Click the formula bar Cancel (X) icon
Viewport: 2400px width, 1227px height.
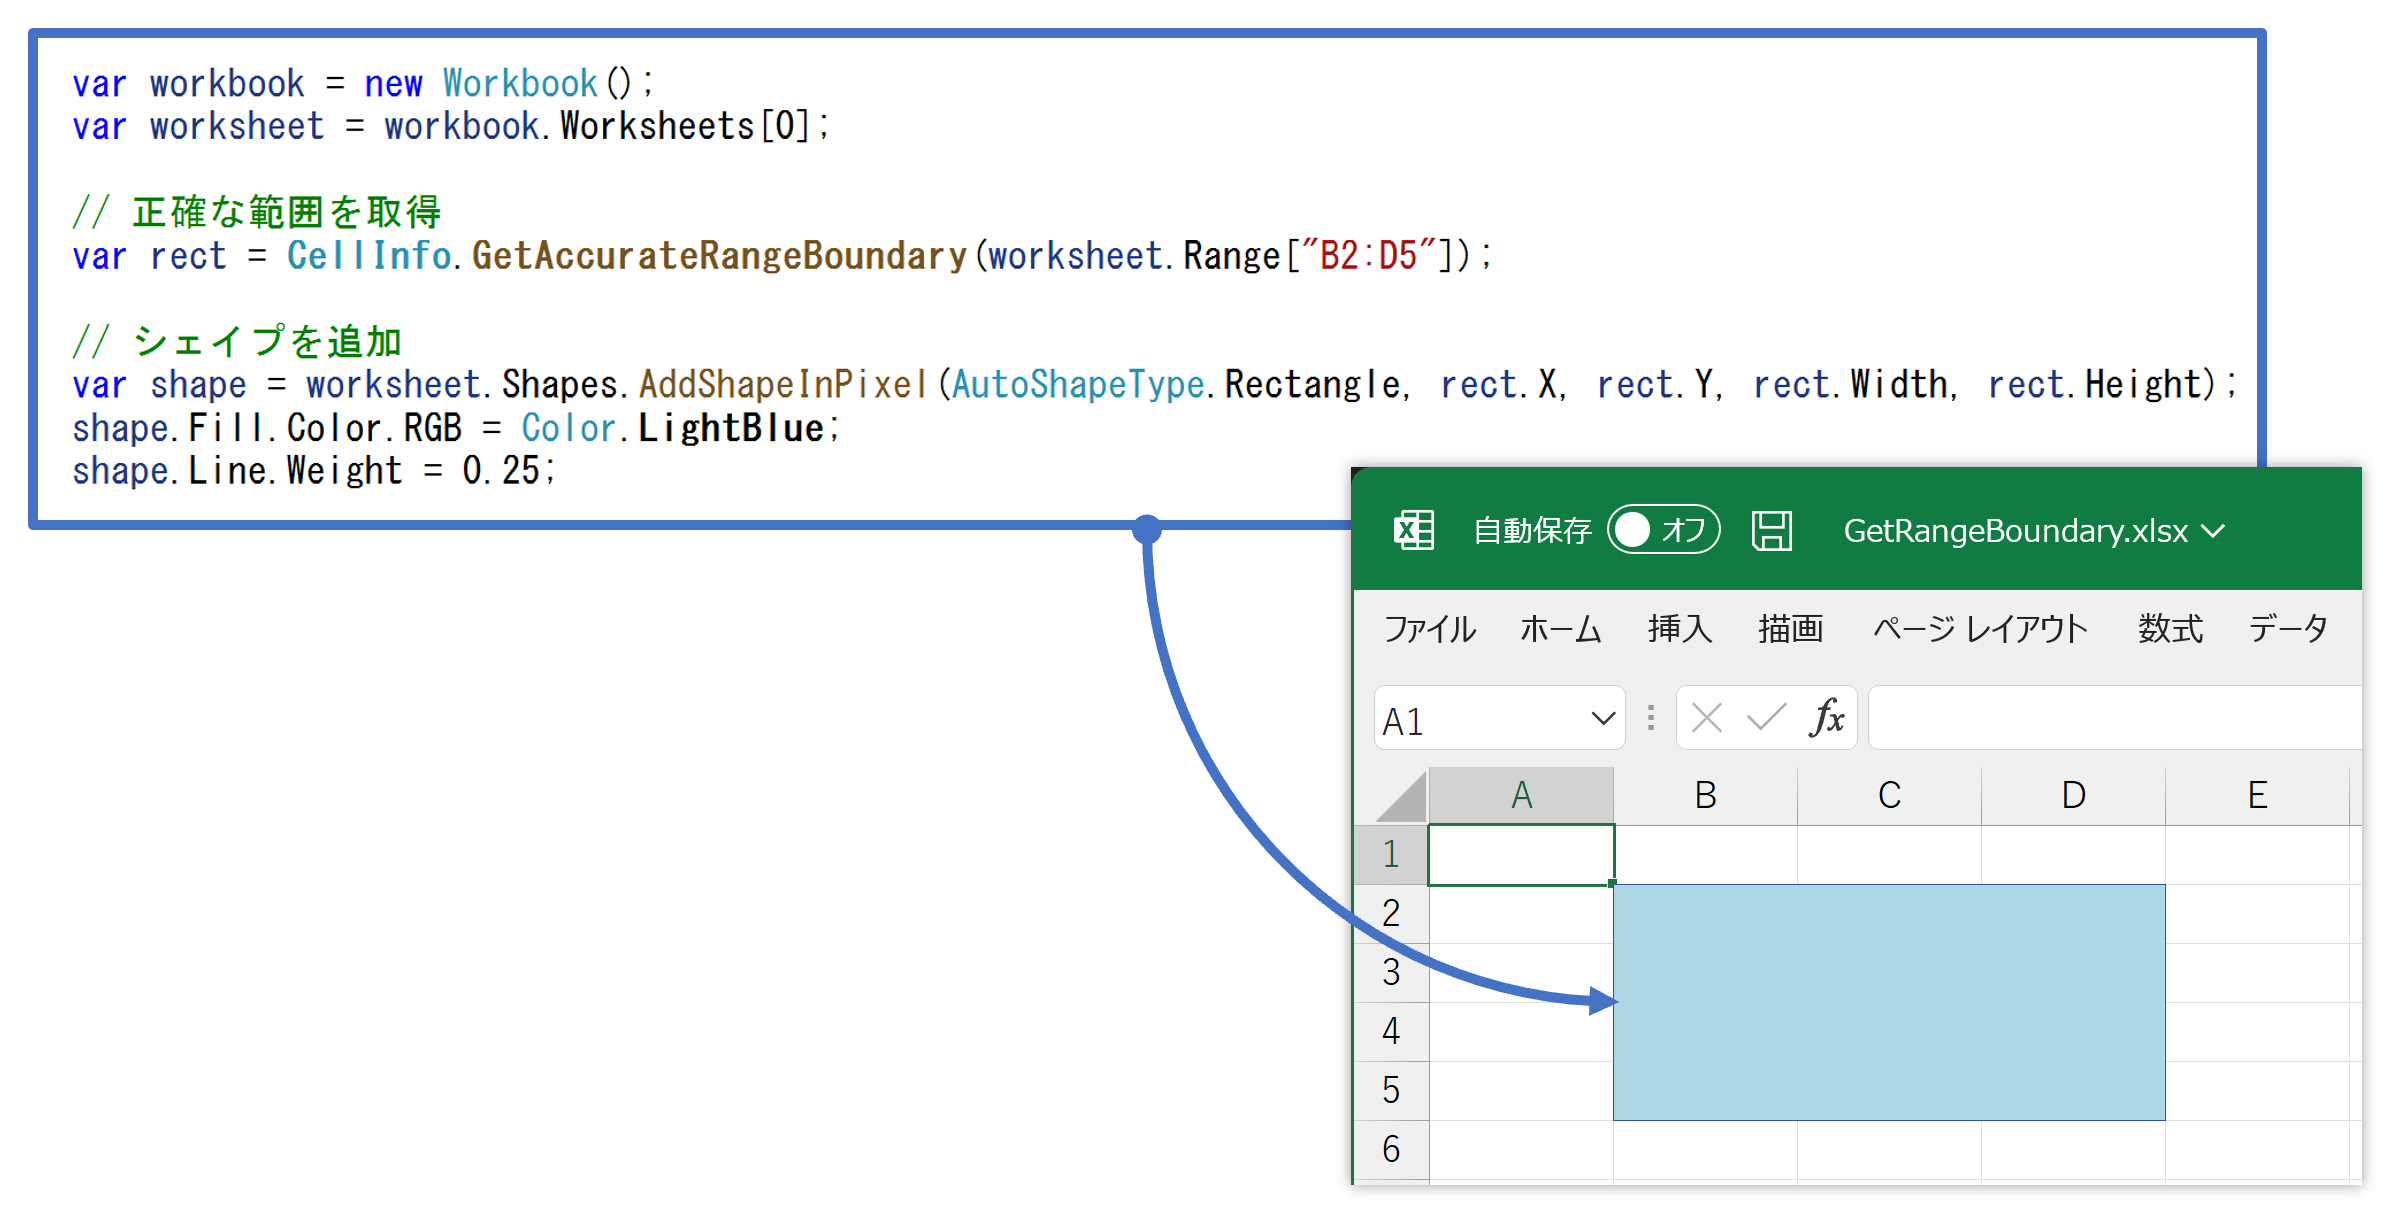click(x=1707, y=718)
